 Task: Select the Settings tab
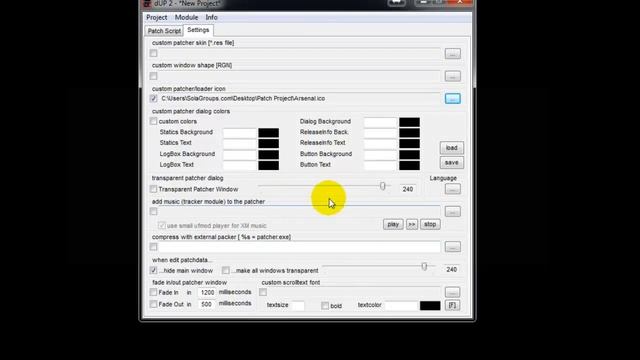(x=198, y=30)
